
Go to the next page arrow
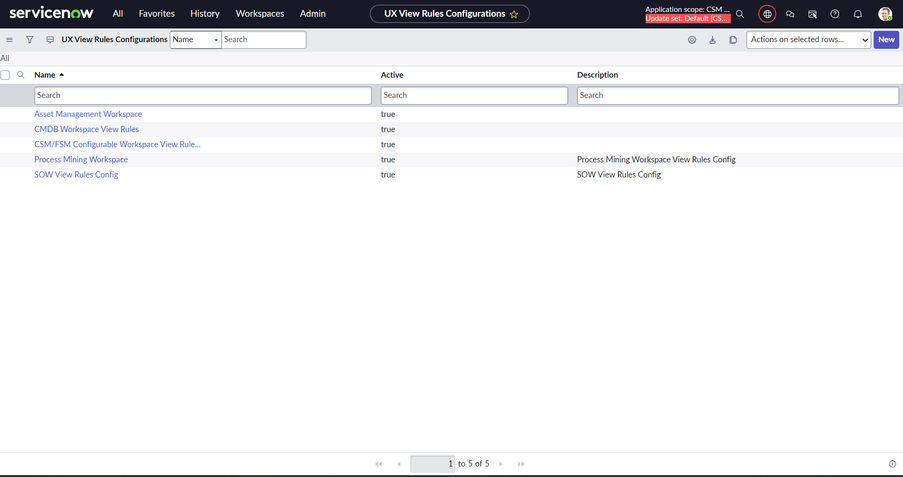coord(500,464)
